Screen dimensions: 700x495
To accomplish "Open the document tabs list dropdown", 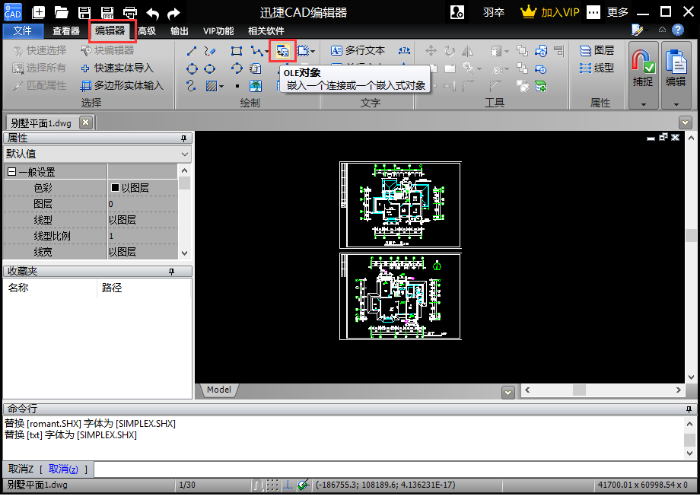I will pyautogui.click(x=685, y=122).
